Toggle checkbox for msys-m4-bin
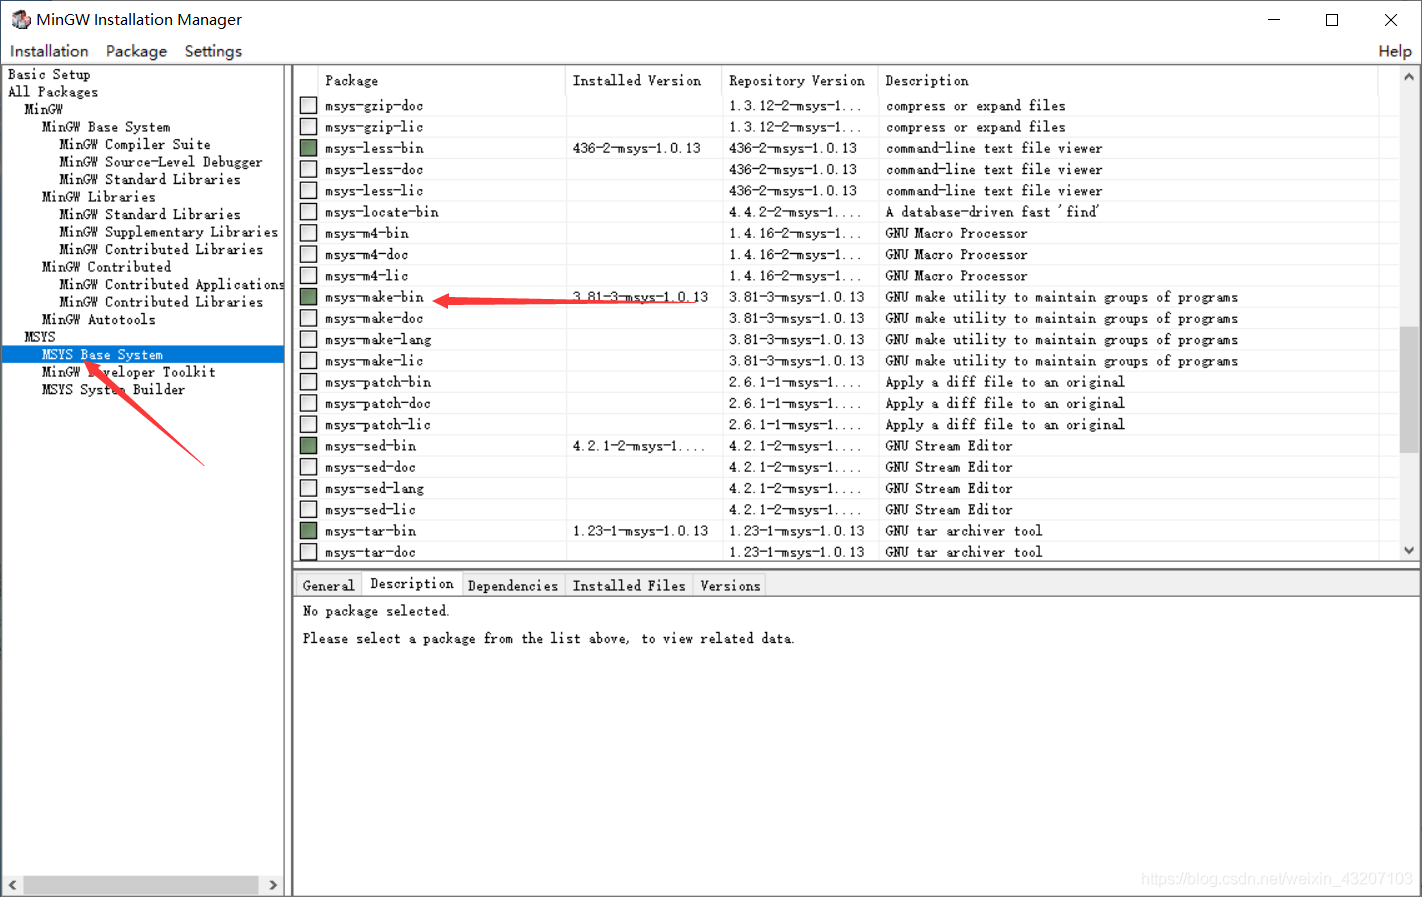Screen dimensions: 1422x897 point(308,233)
